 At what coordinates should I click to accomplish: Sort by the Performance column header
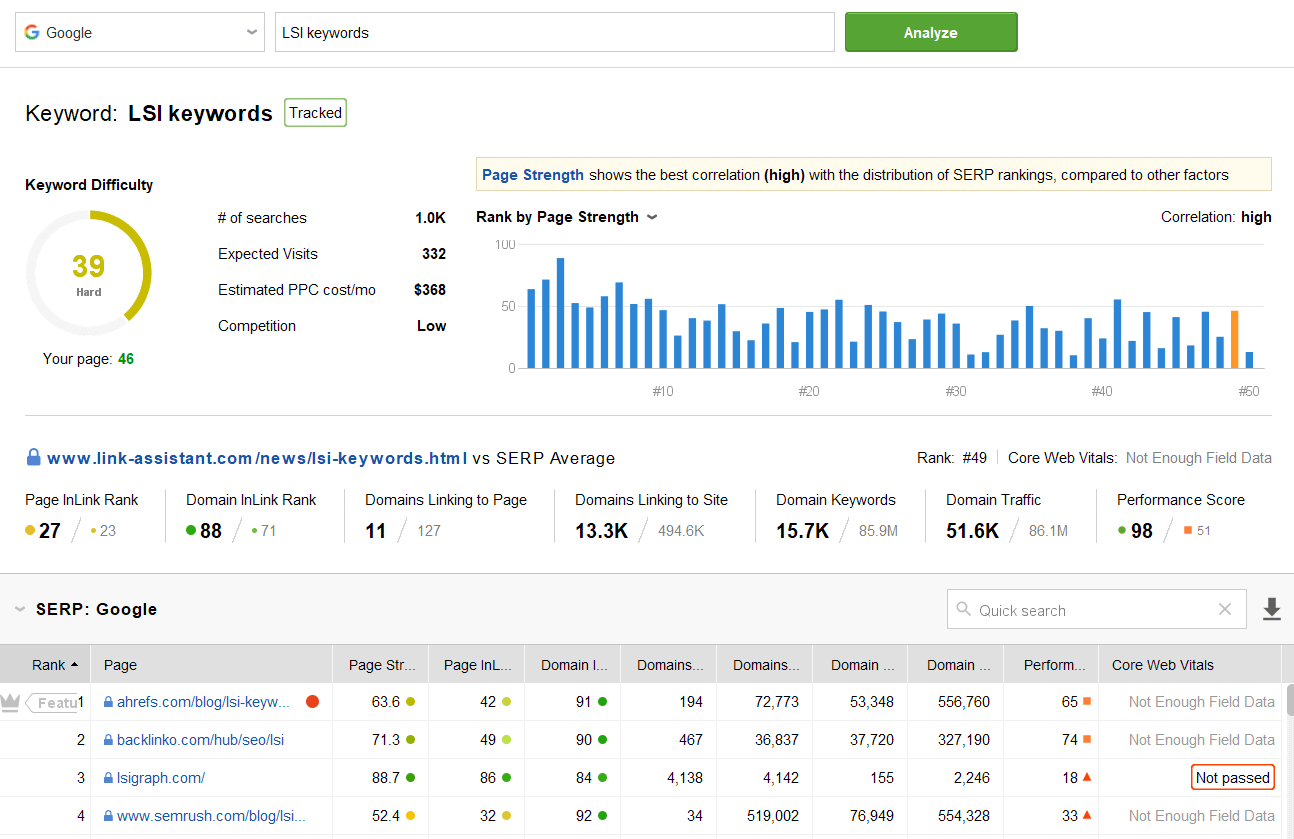click(x=1051, y=664)
